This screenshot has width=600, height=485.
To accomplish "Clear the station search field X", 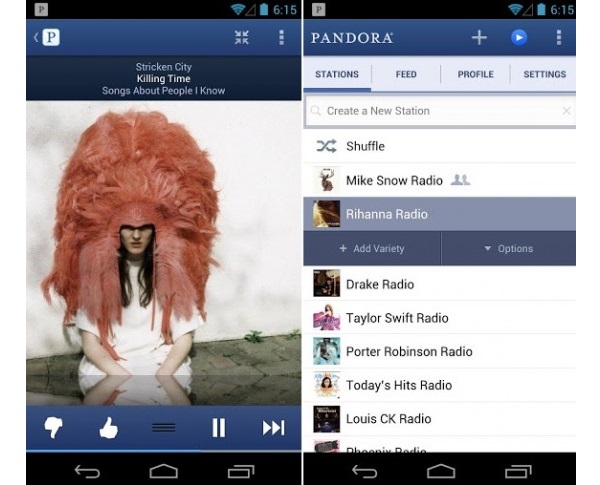I will 567,111.
